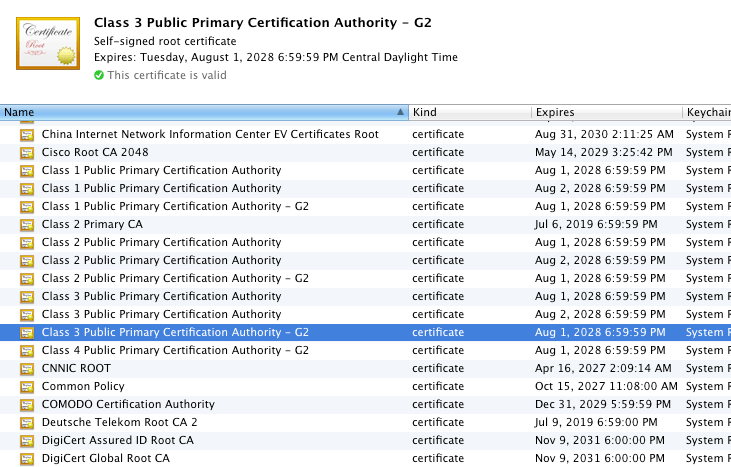Viewport: 731px width, 467px height.
Task: Click icon of Class 2 Public Primary expiring Aug 1
Action: 27,243
